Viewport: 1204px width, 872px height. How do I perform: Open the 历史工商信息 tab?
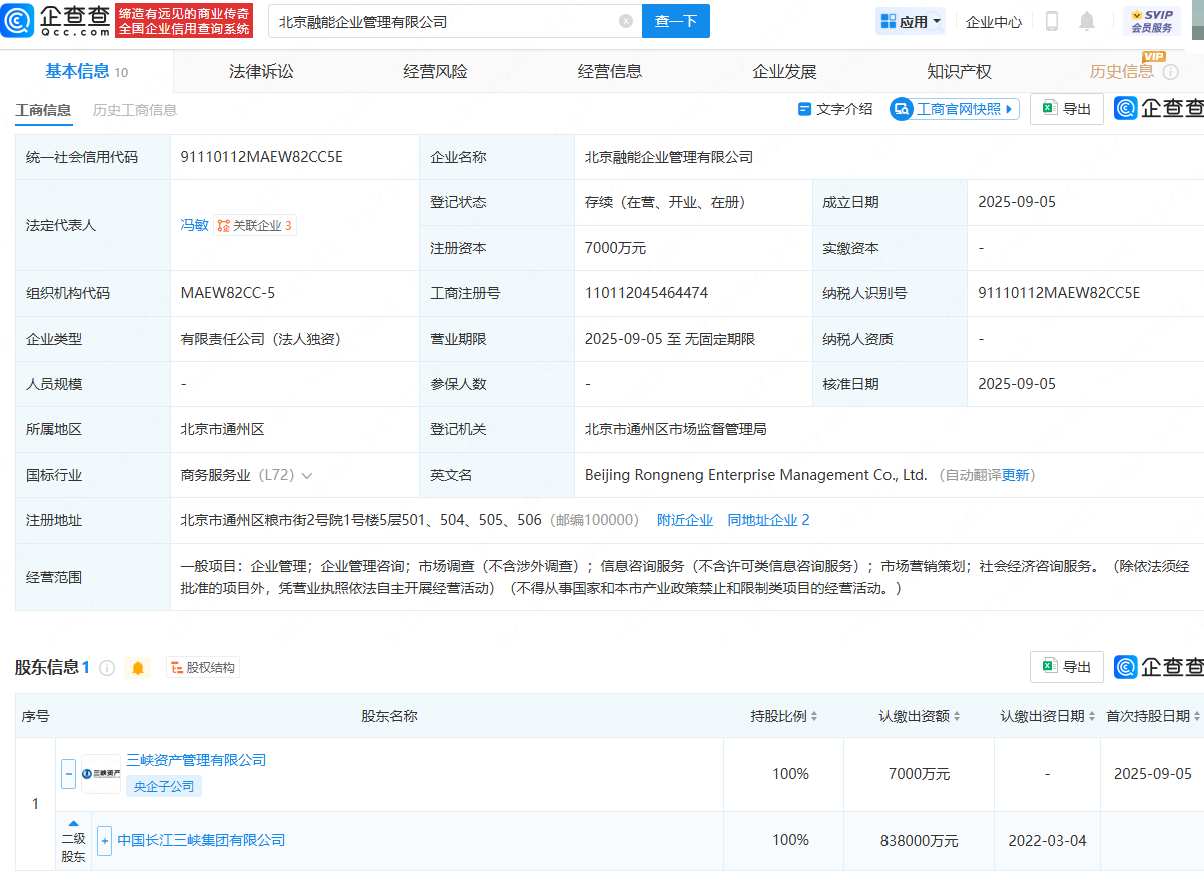(135, 110)
